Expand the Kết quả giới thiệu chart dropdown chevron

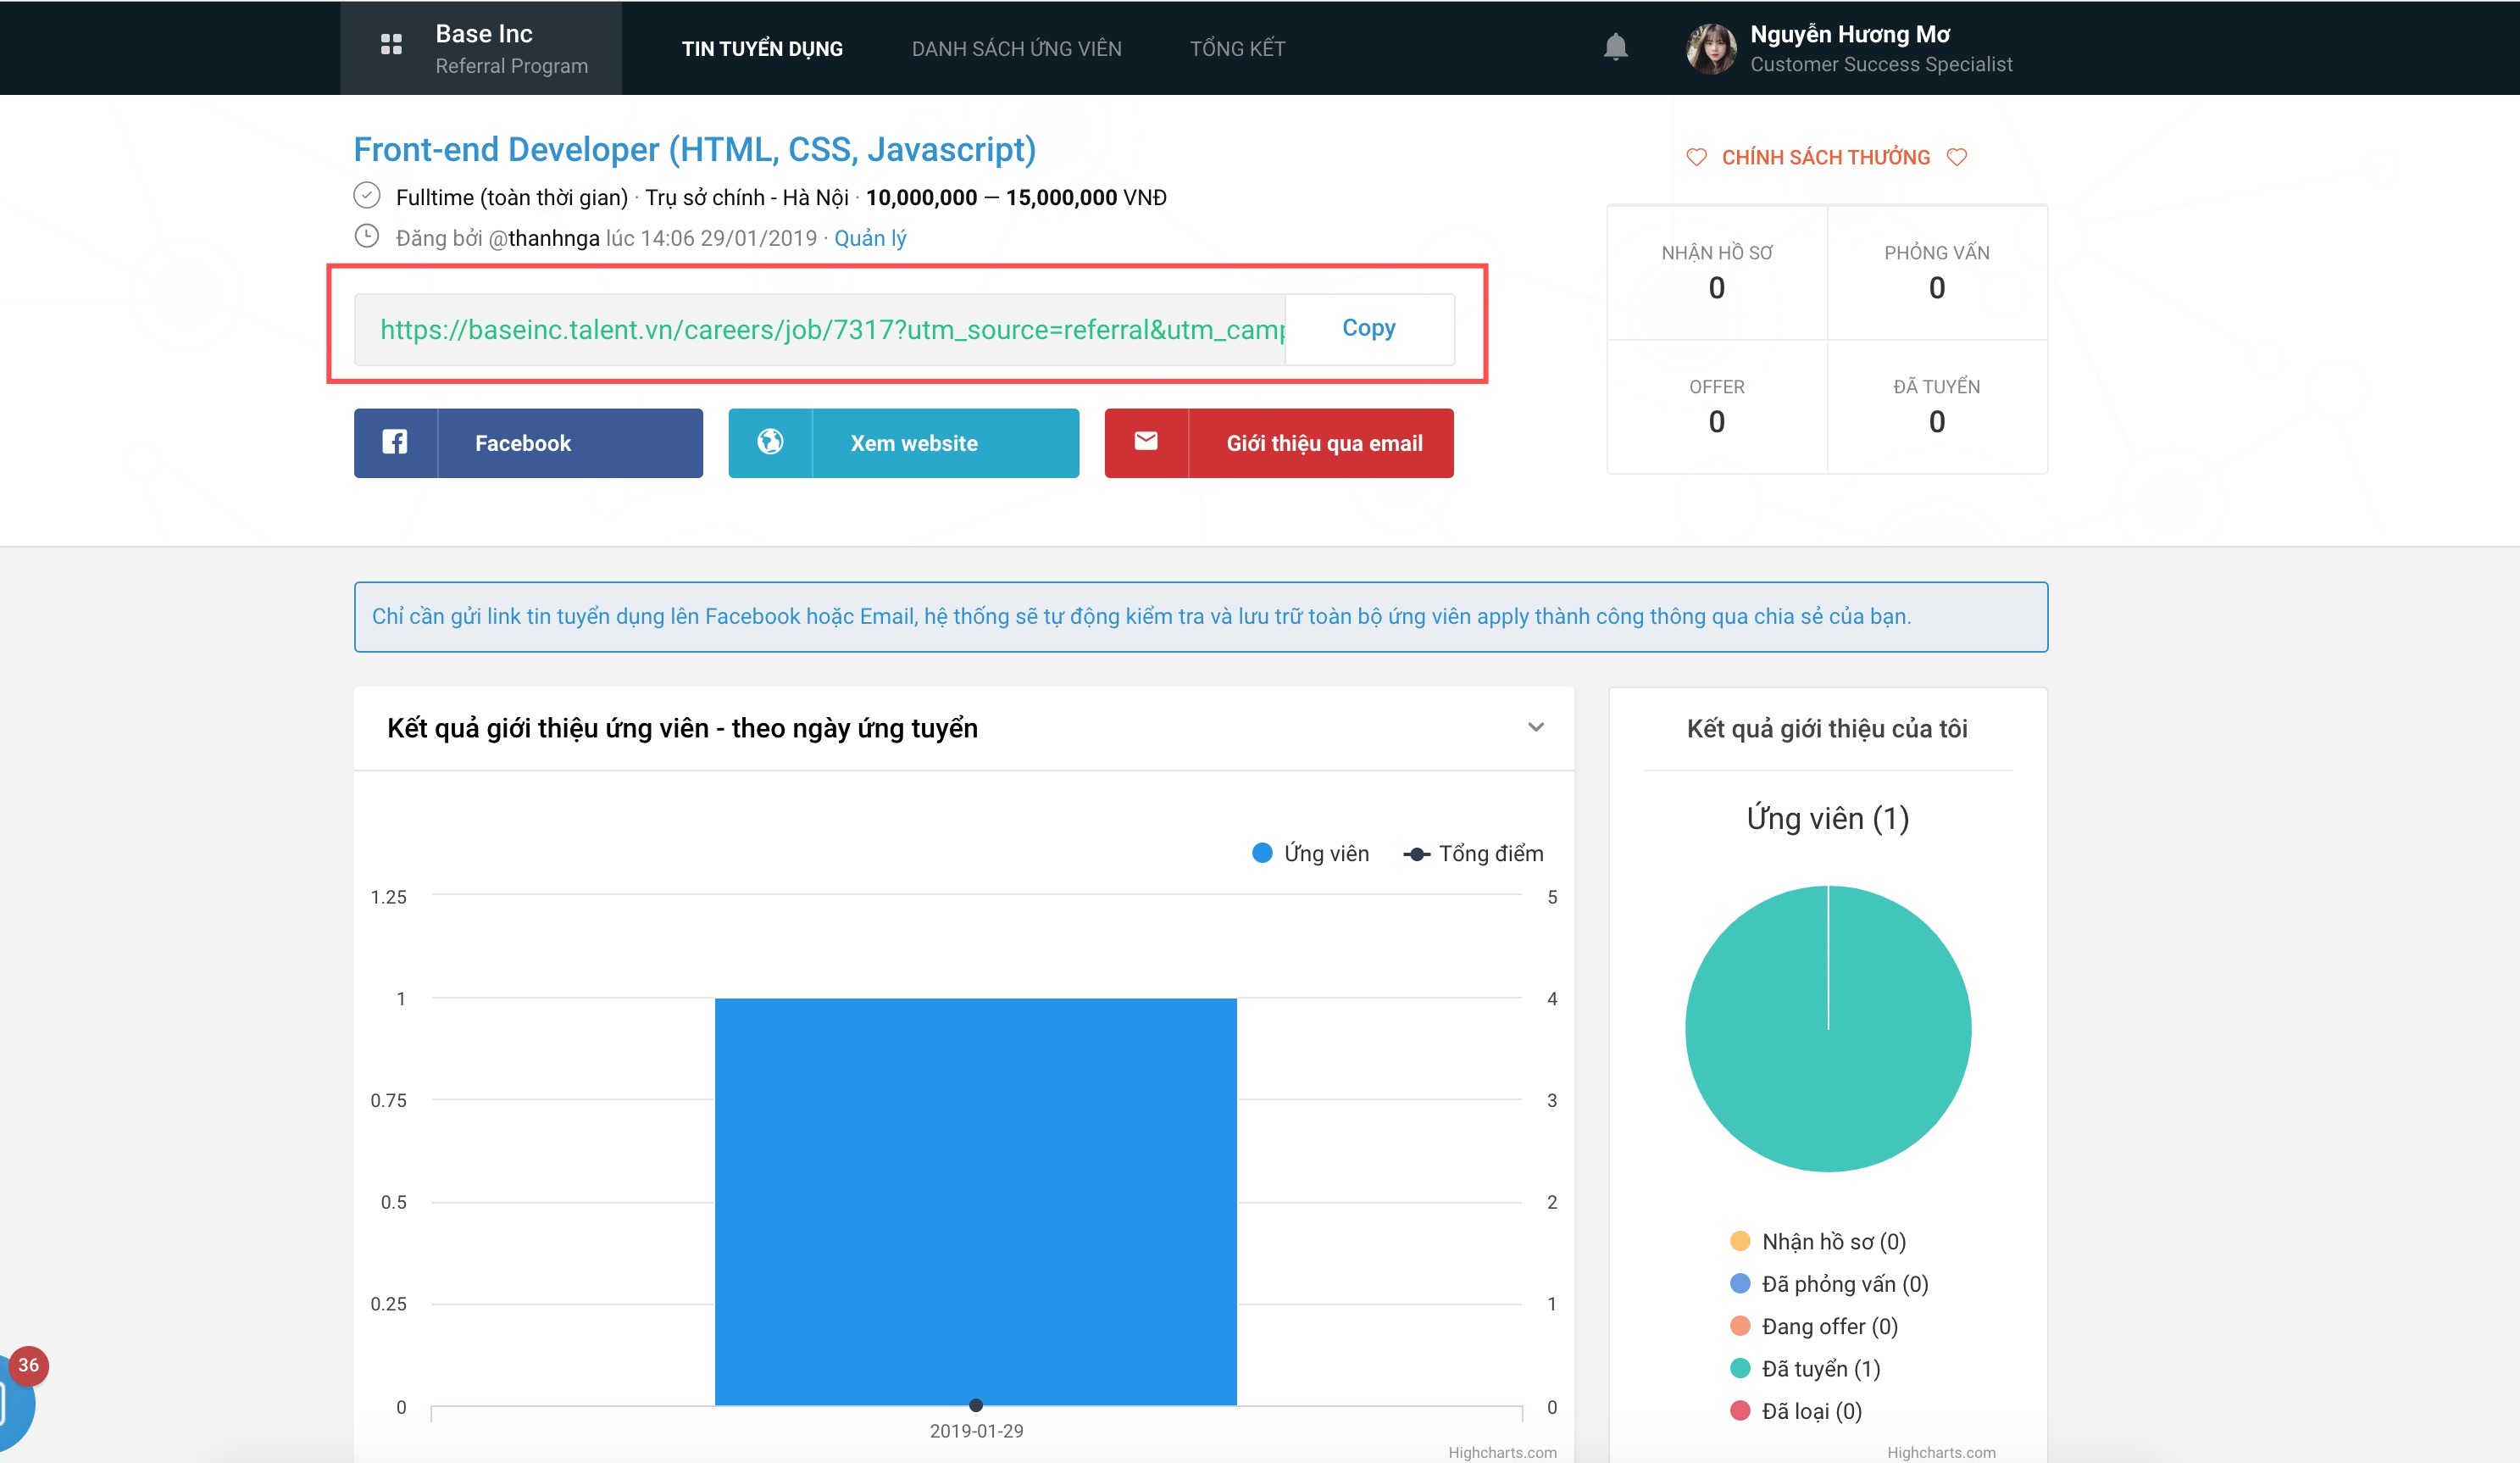tap(1536, 727)
